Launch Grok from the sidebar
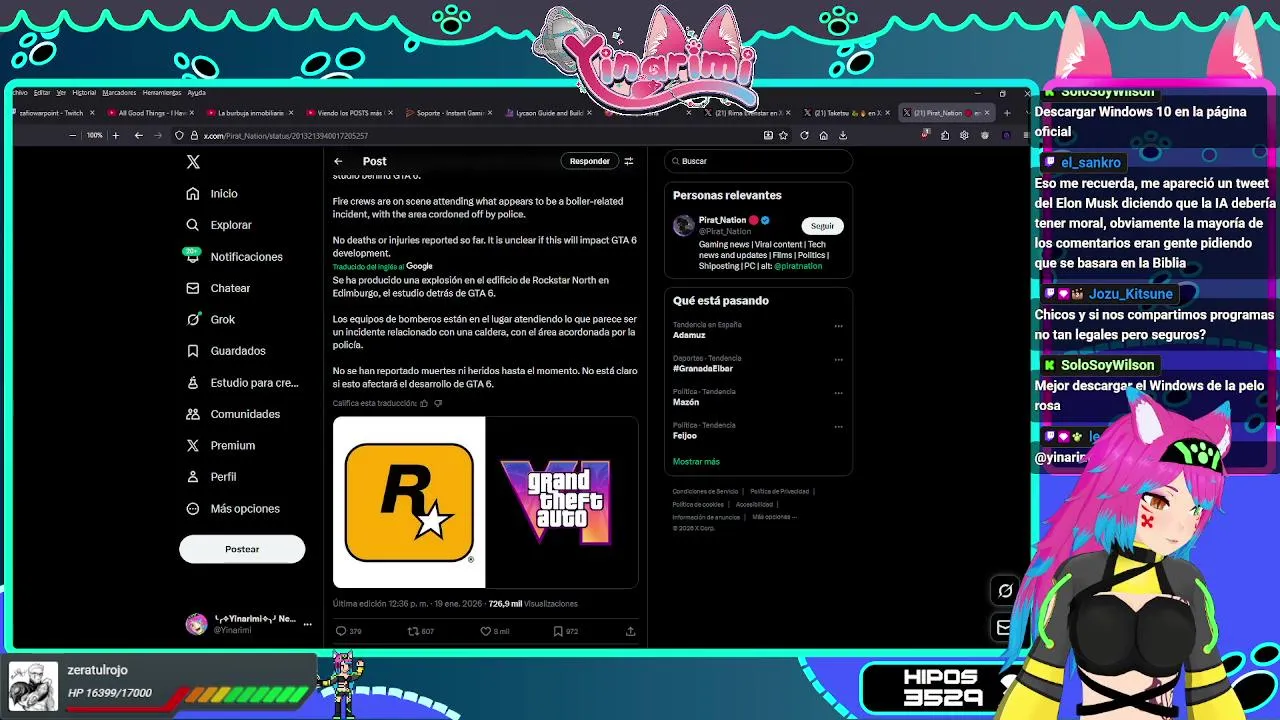The height and width of the screenshot is (720, 1280). coord(211,320)
